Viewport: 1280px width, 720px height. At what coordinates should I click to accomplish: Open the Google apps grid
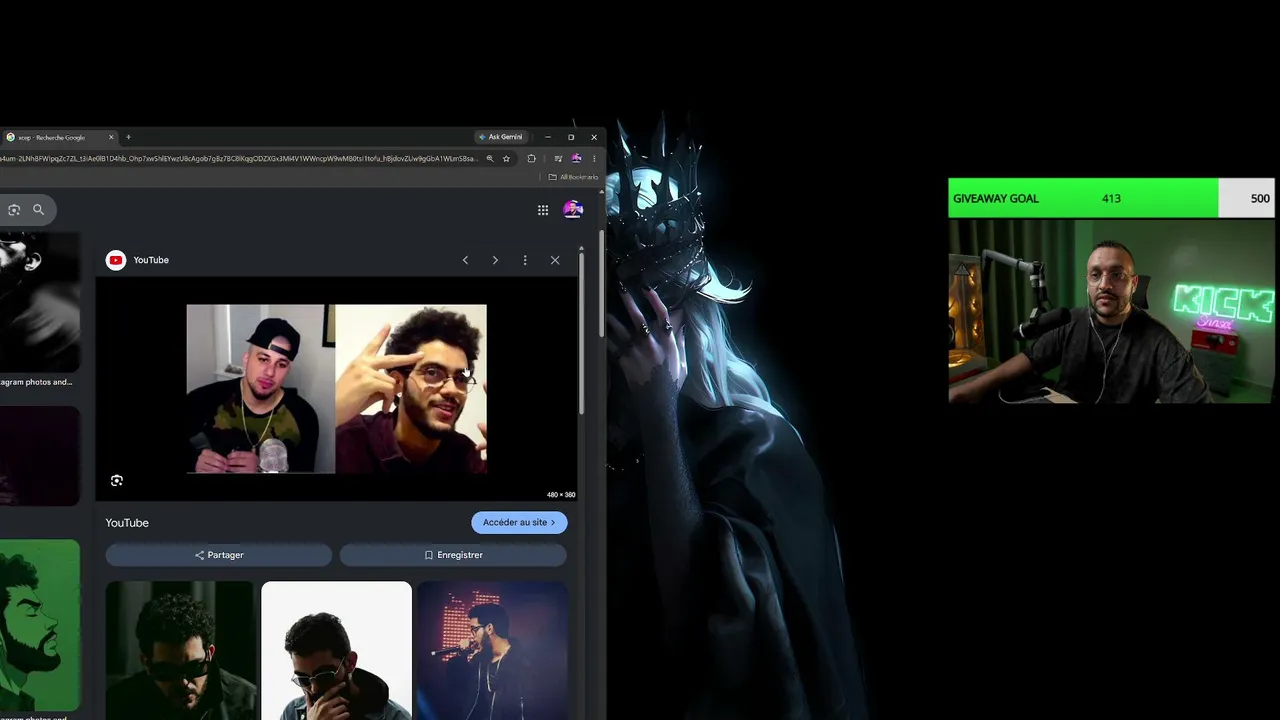point(543,210)
